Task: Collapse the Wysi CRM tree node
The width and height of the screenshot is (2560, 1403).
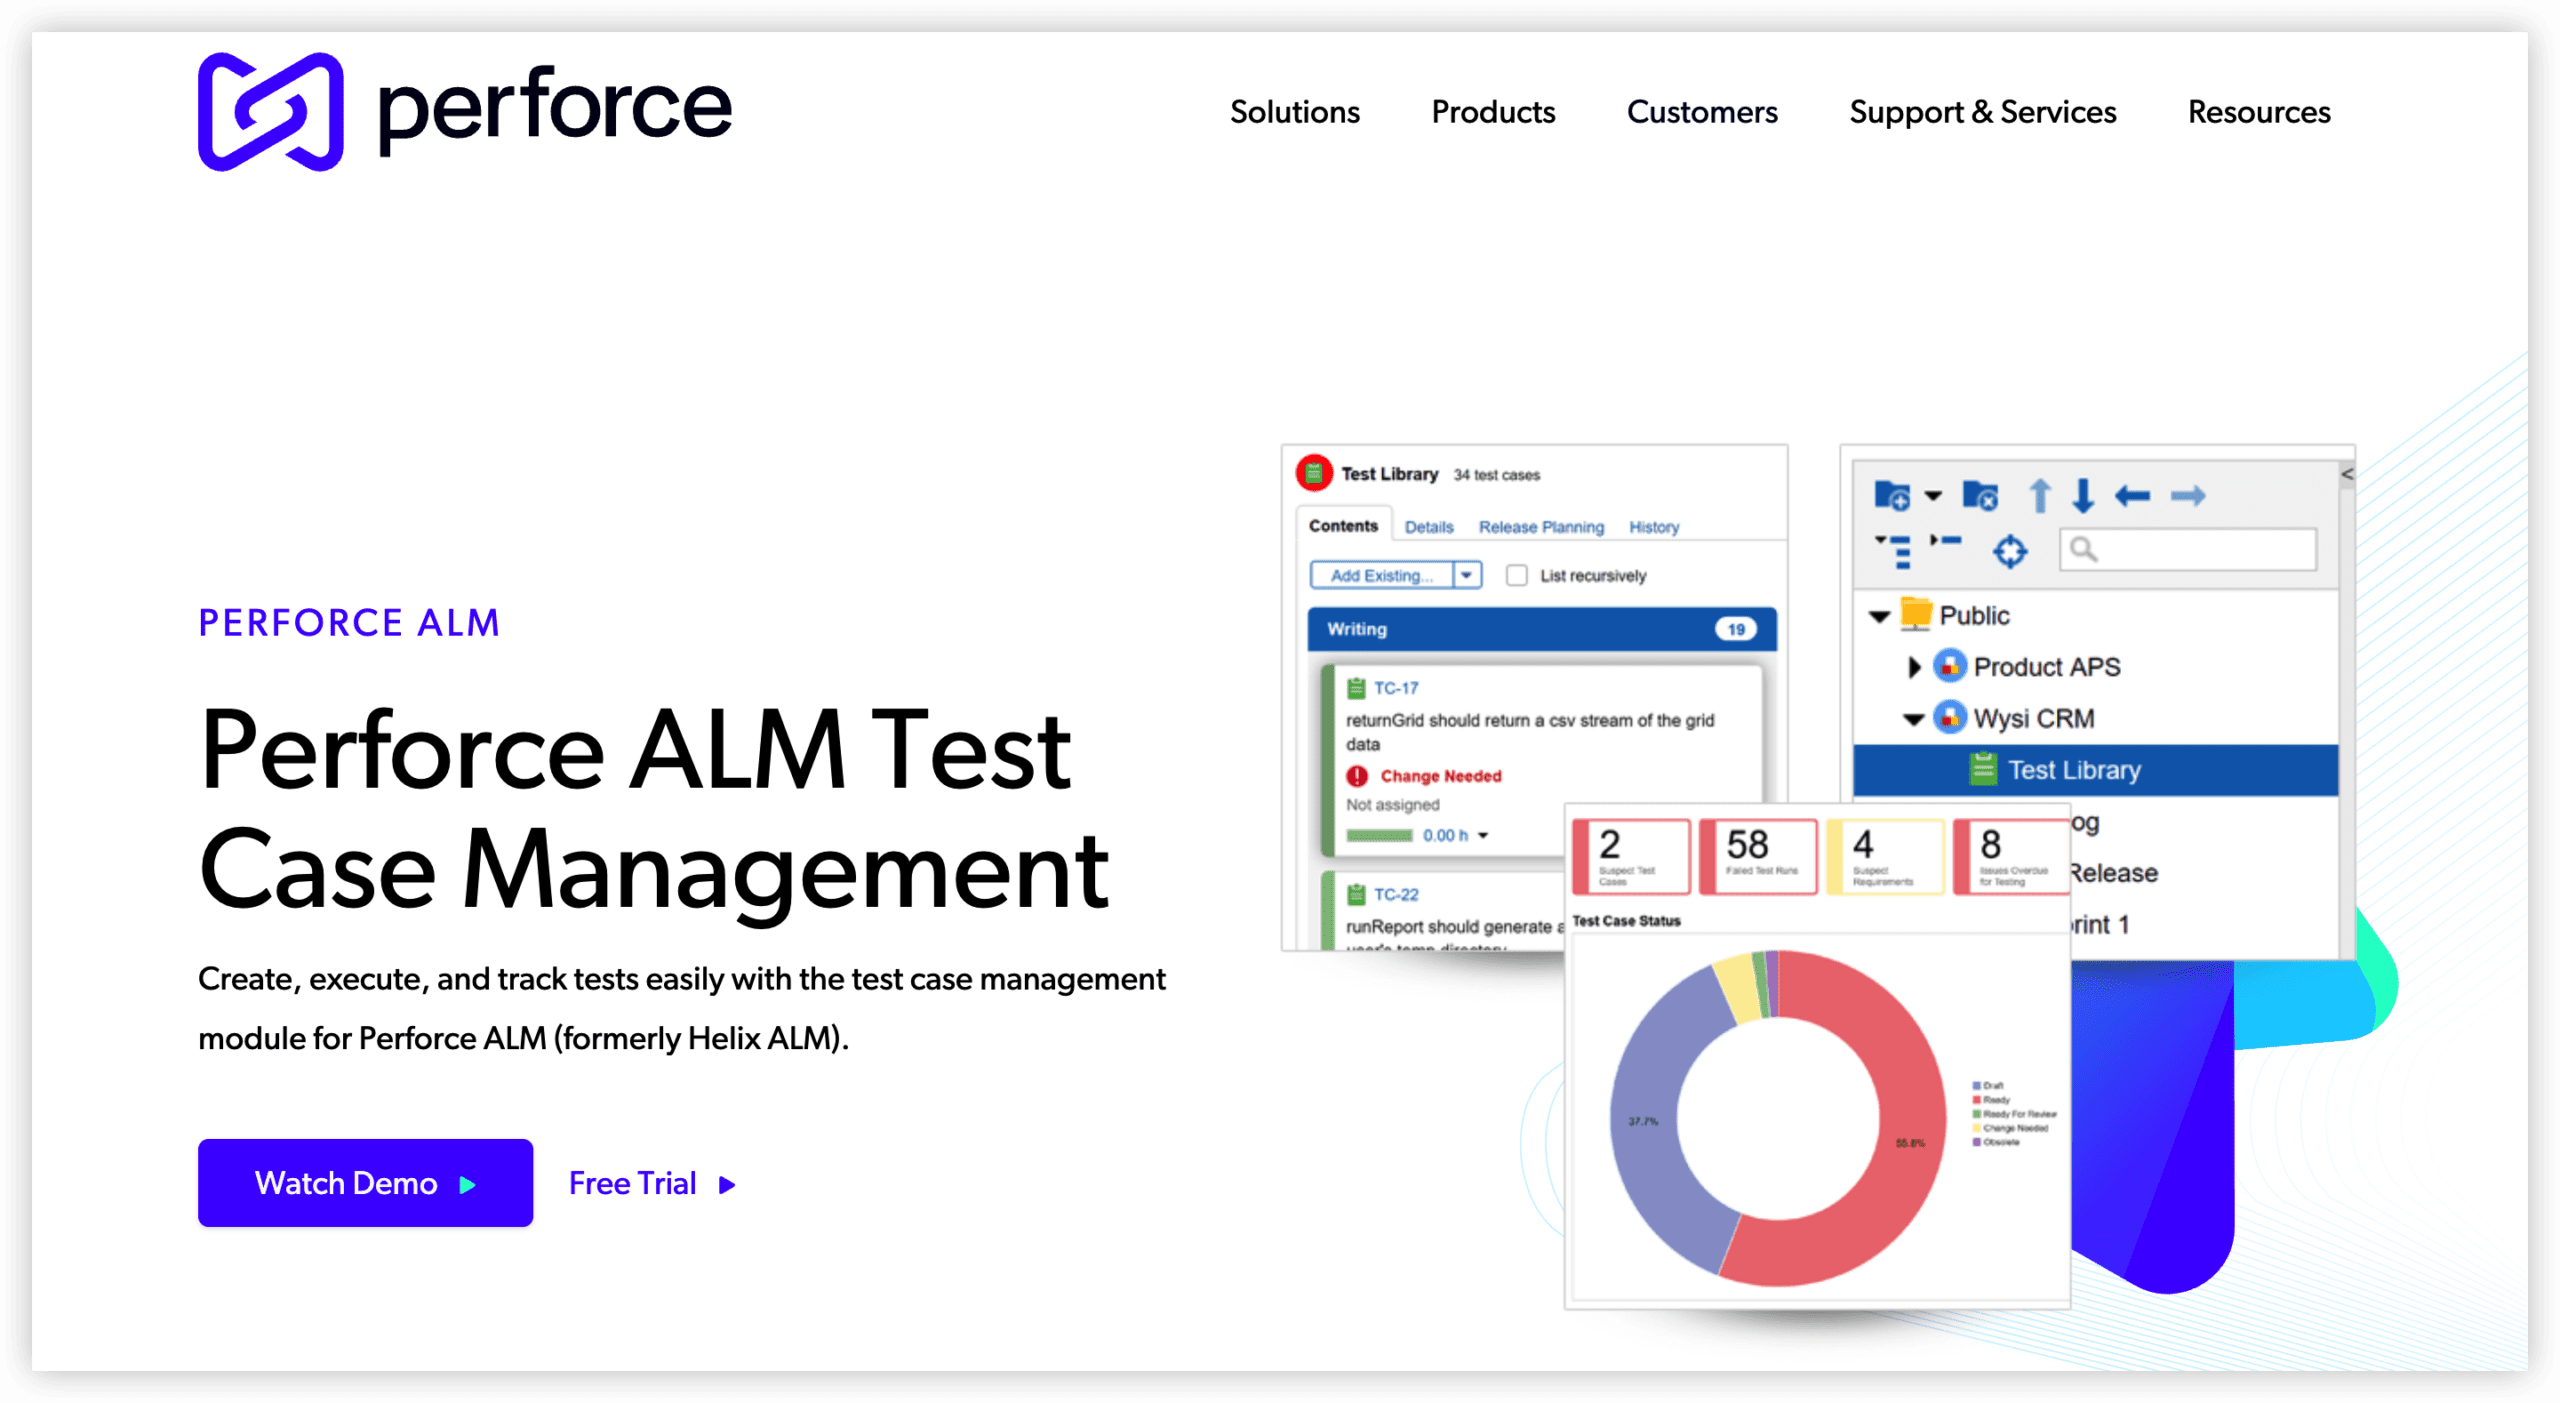Action: [x=1913, y=719]
